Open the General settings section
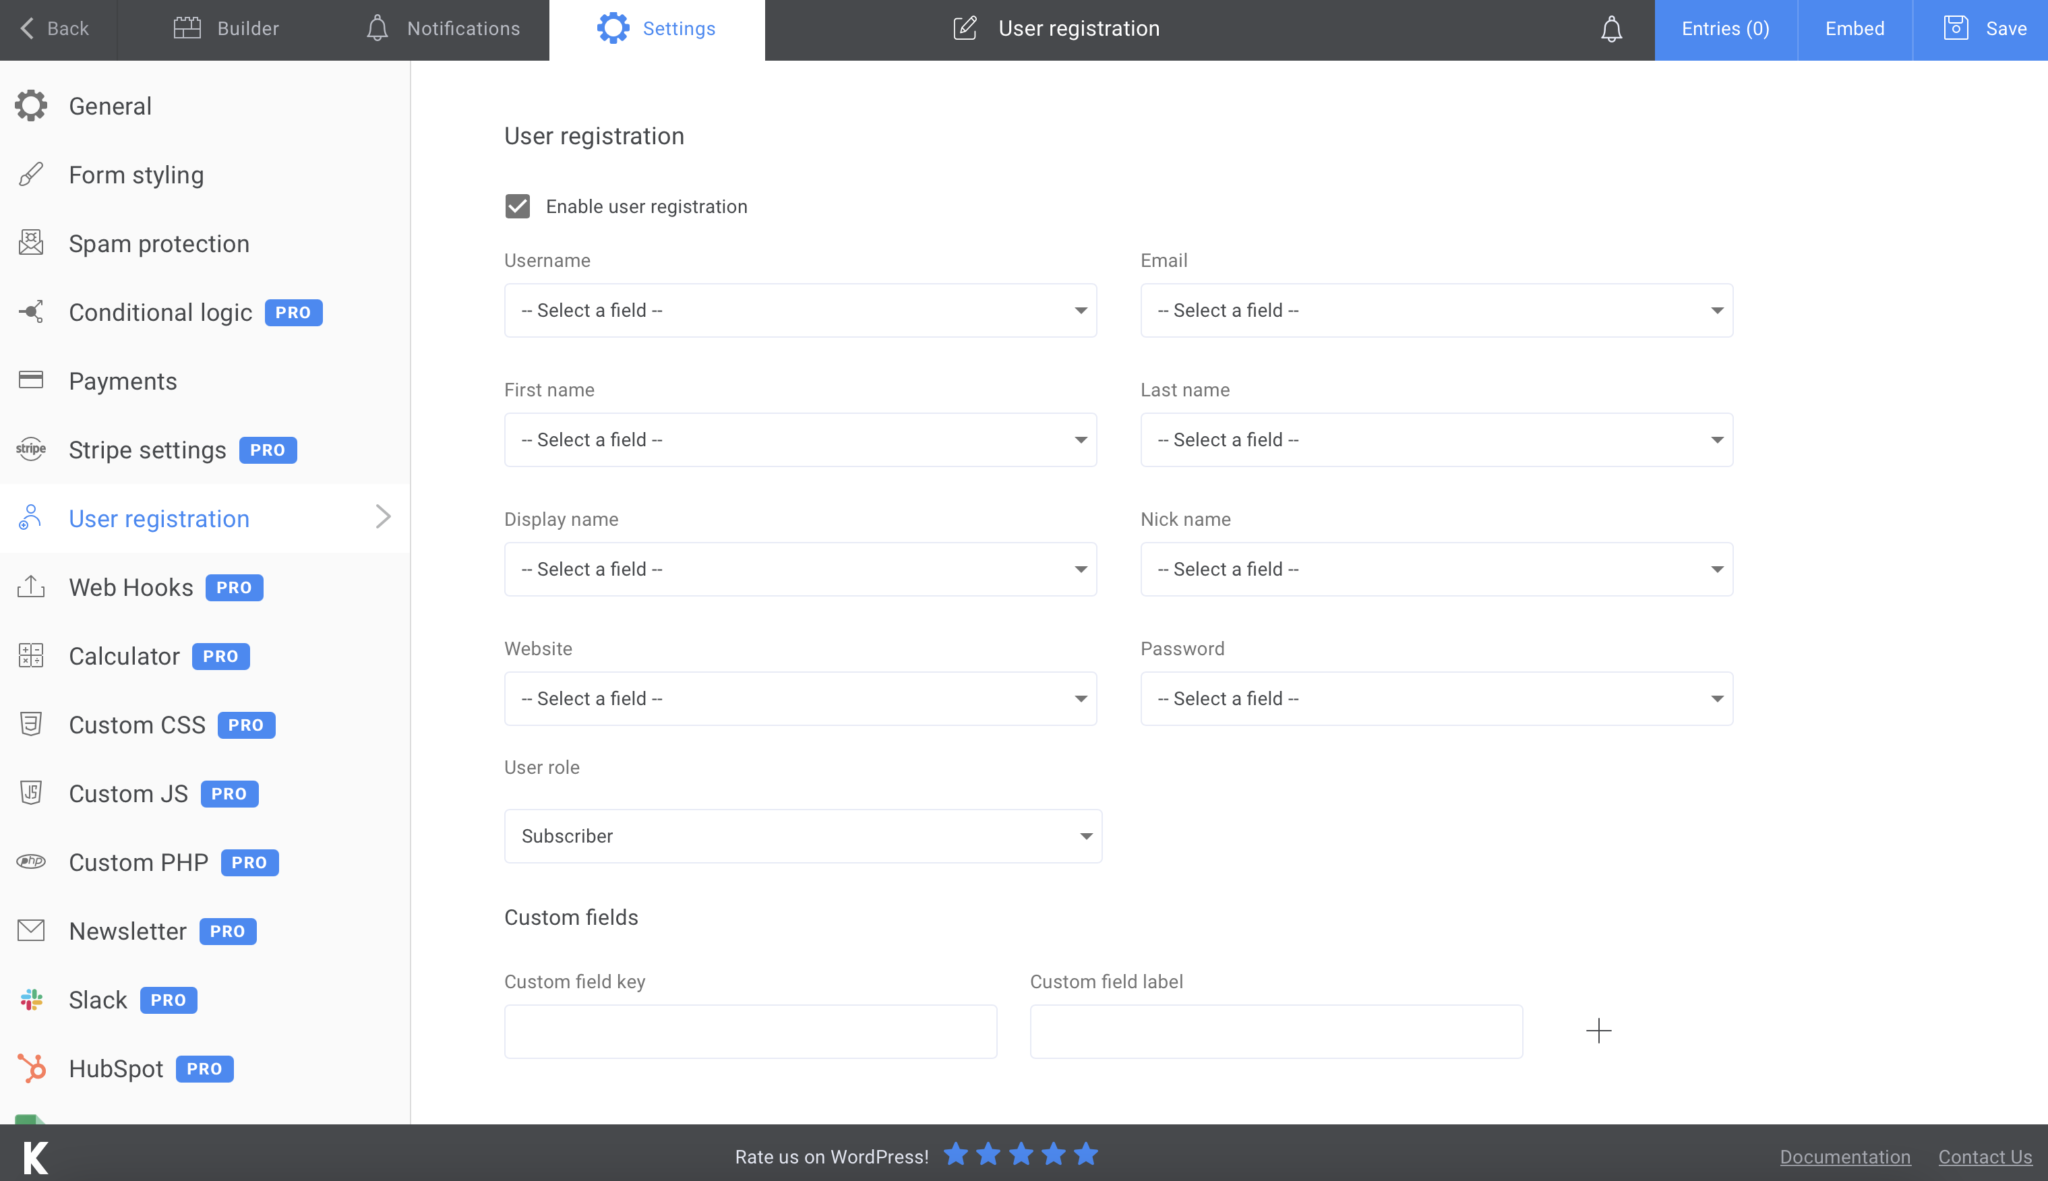Viewport: 2048px width, 1181px height. pos(110,105)
